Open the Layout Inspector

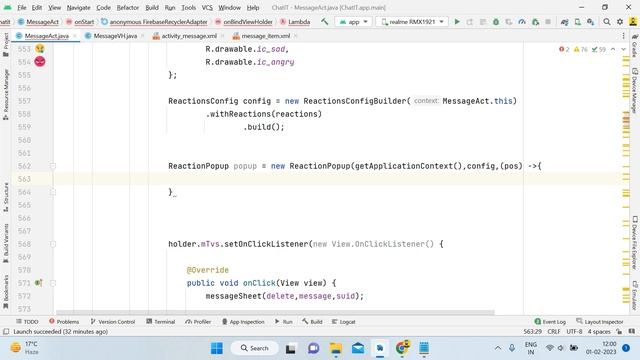[x=600, y=322]
